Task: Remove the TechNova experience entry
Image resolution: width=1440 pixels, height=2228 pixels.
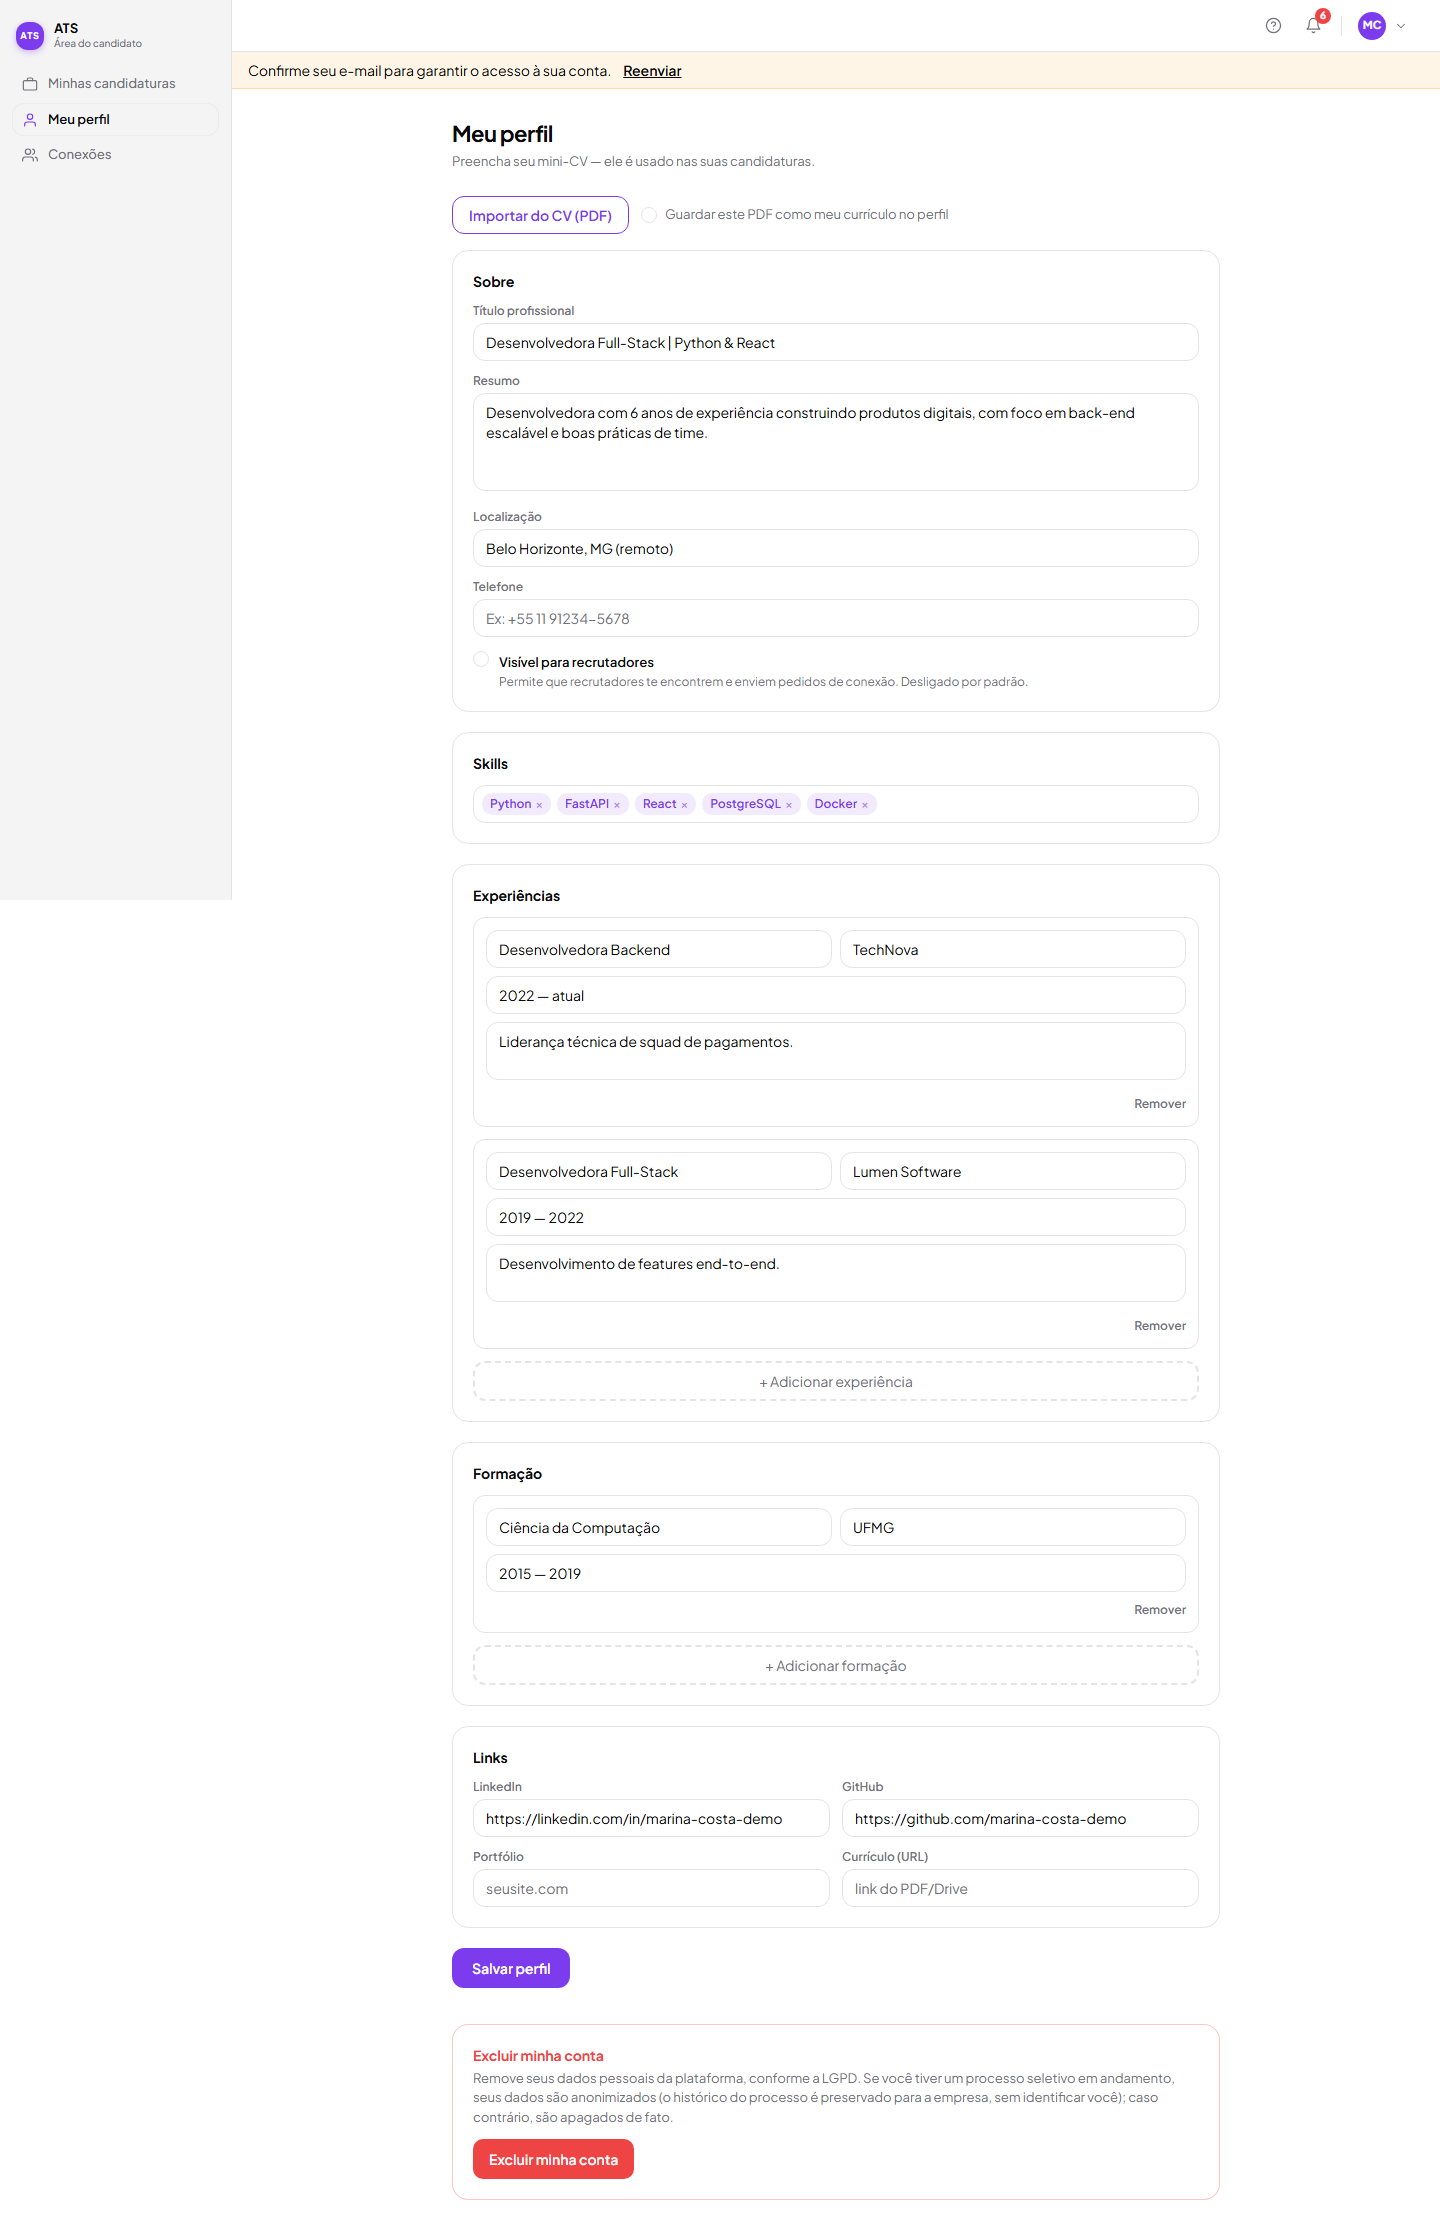Action: [1160, 1104]
